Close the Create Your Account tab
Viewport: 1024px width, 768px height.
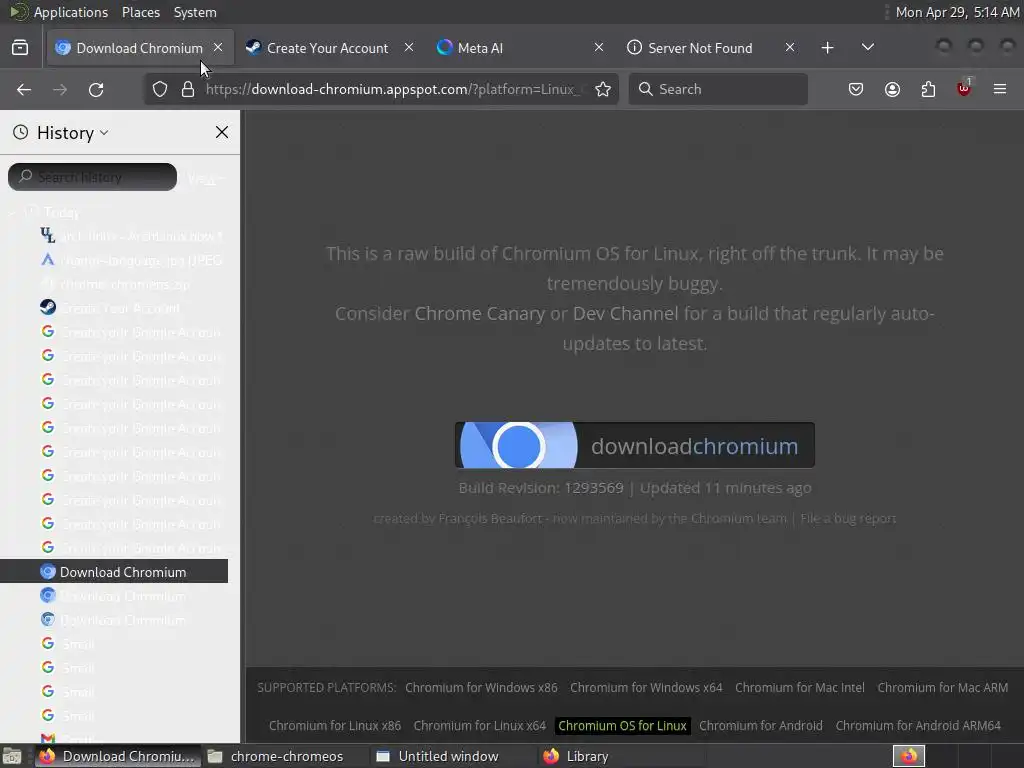[x=409, y=48]
